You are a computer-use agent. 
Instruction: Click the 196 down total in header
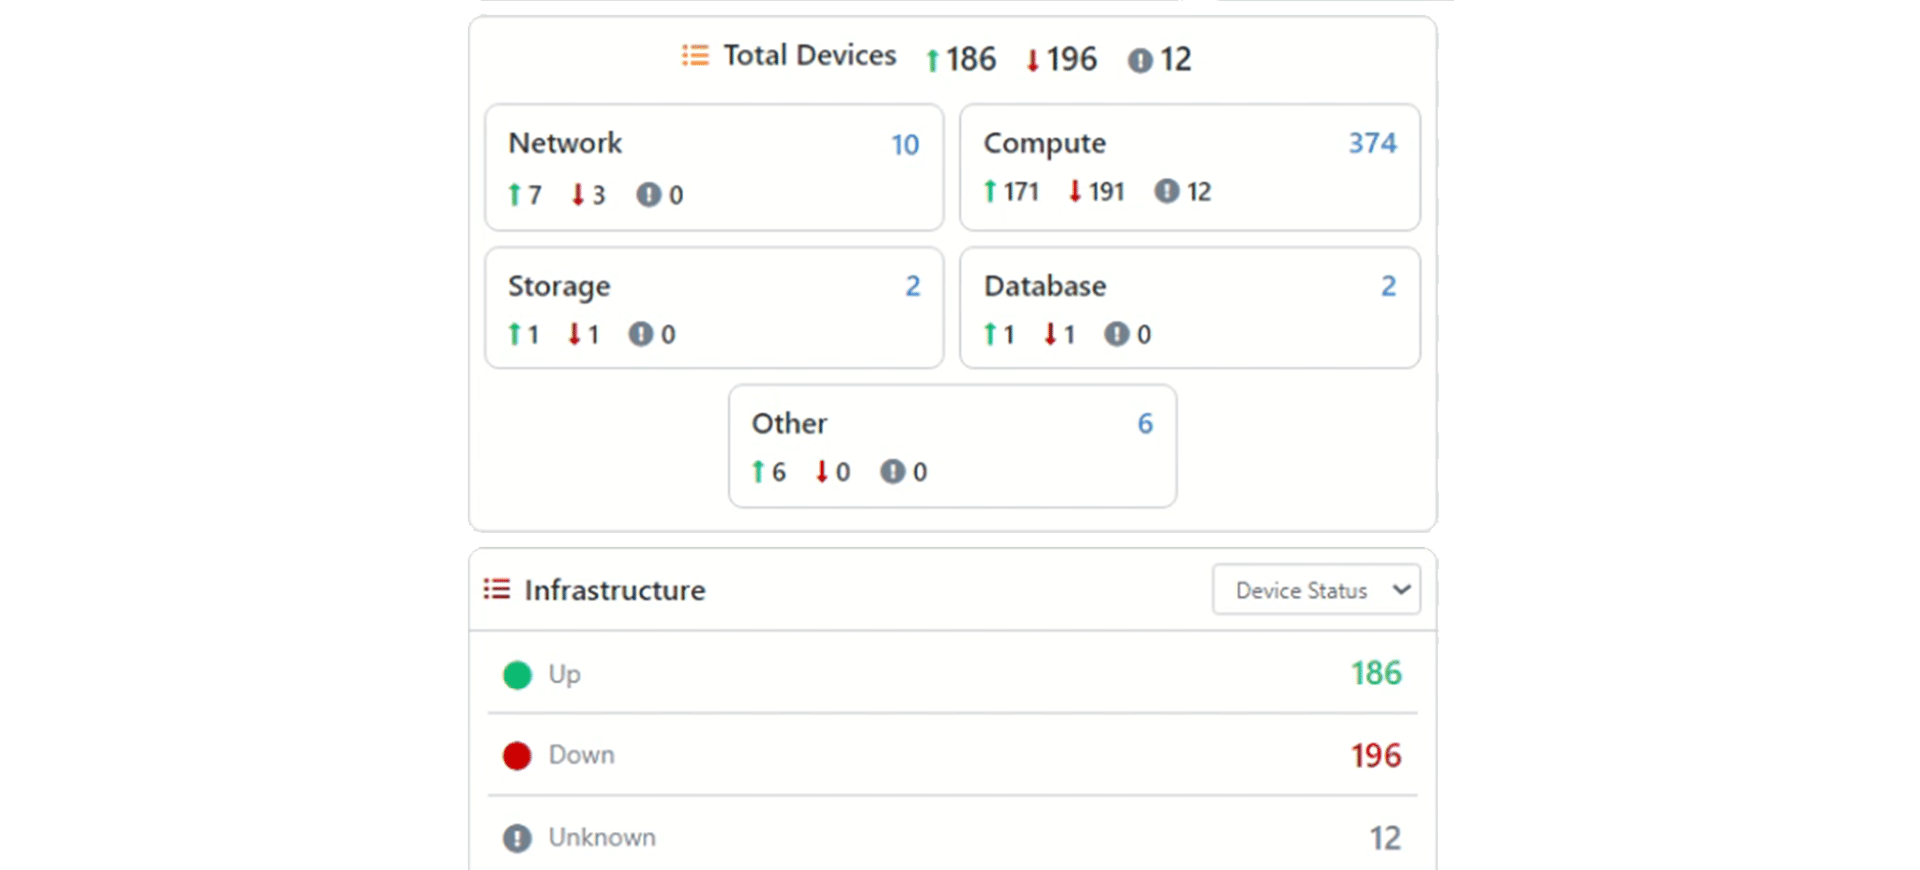(1072, 59)
